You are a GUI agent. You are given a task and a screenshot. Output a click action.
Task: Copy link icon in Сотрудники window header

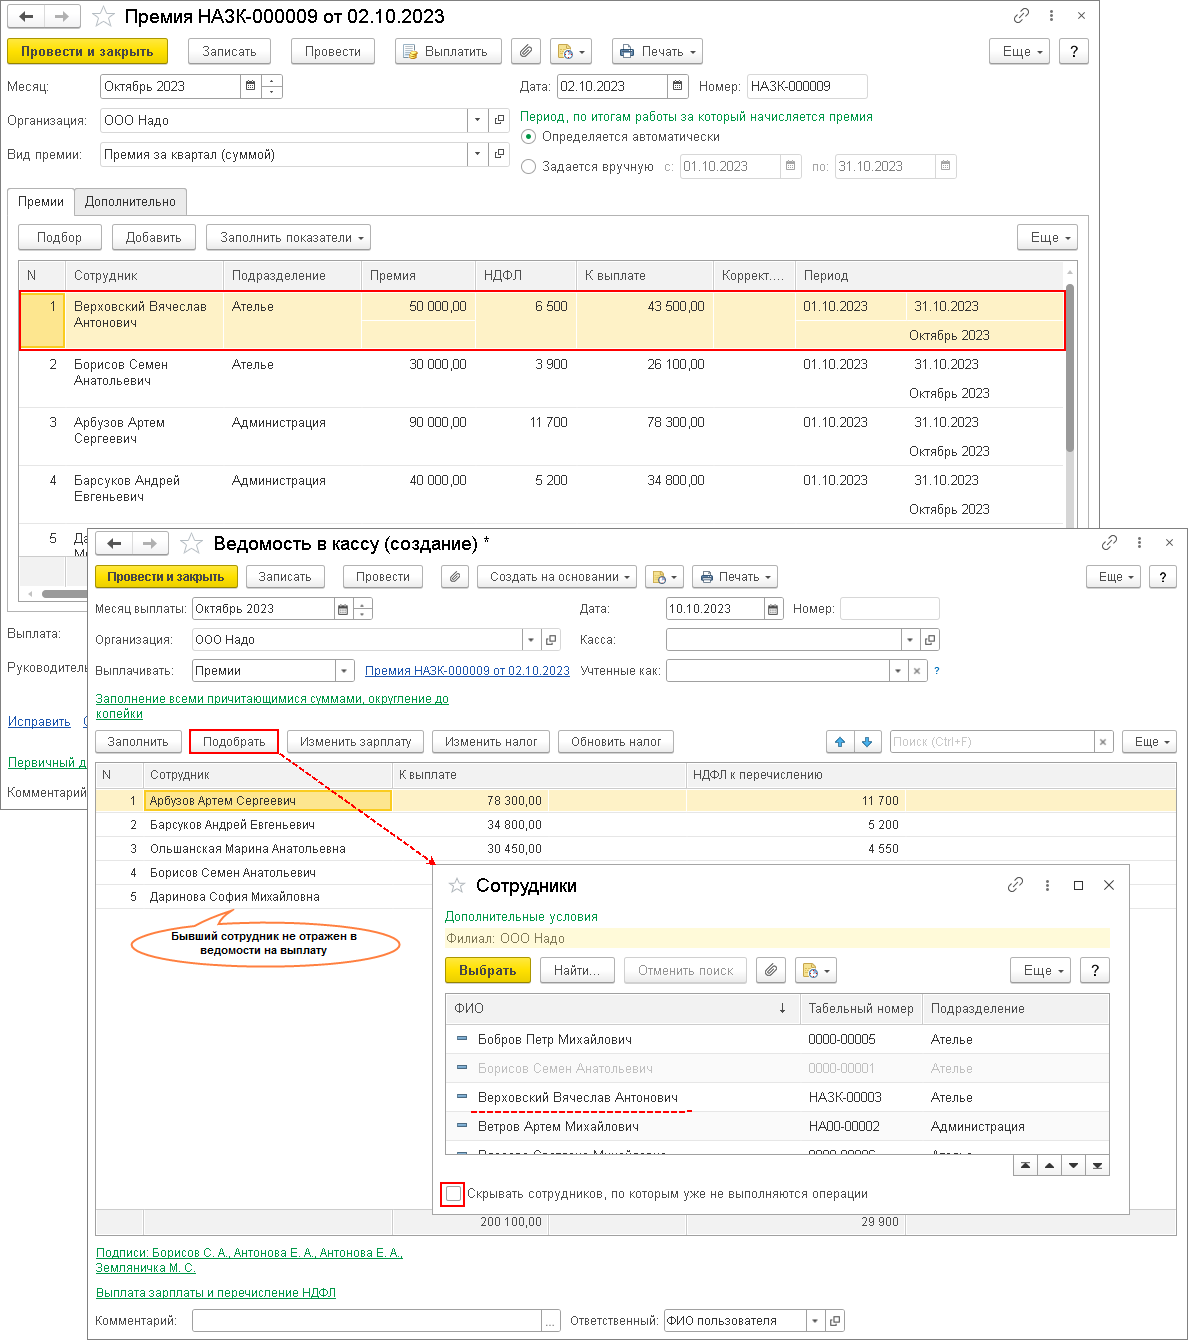(x=1015, y=885)
